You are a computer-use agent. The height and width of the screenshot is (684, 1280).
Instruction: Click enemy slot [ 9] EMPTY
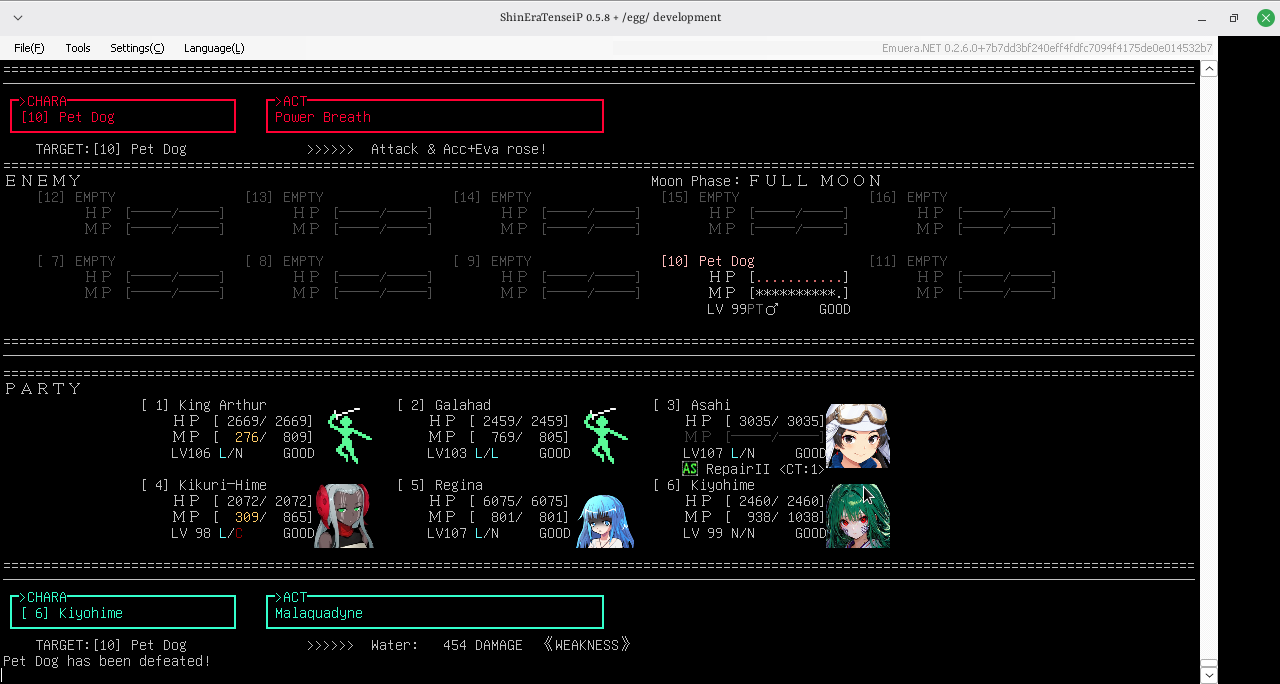point(492,261)
